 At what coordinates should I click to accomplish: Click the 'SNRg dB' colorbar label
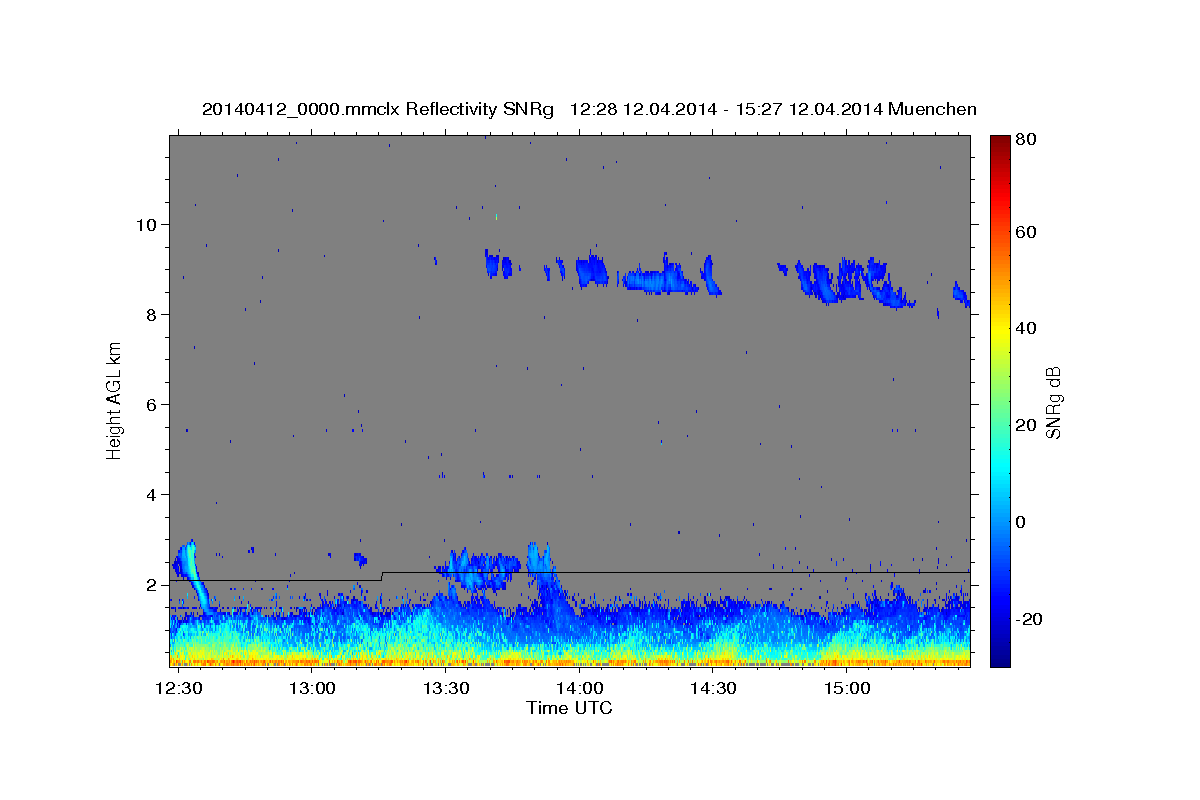pos(1052,402)
